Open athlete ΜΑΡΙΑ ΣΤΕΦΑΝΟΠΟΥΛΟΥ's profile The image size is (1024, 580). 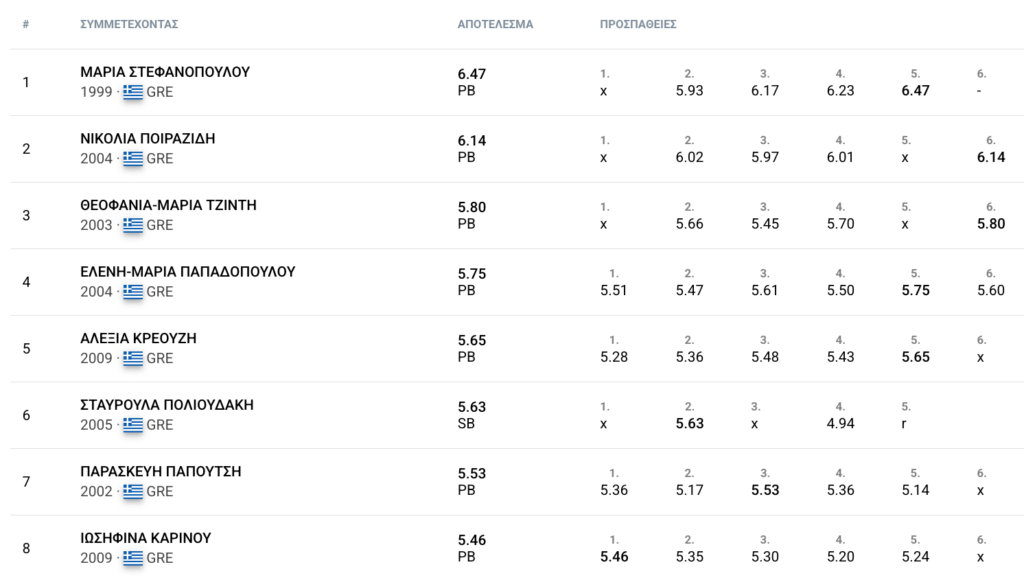coord(165,72)
